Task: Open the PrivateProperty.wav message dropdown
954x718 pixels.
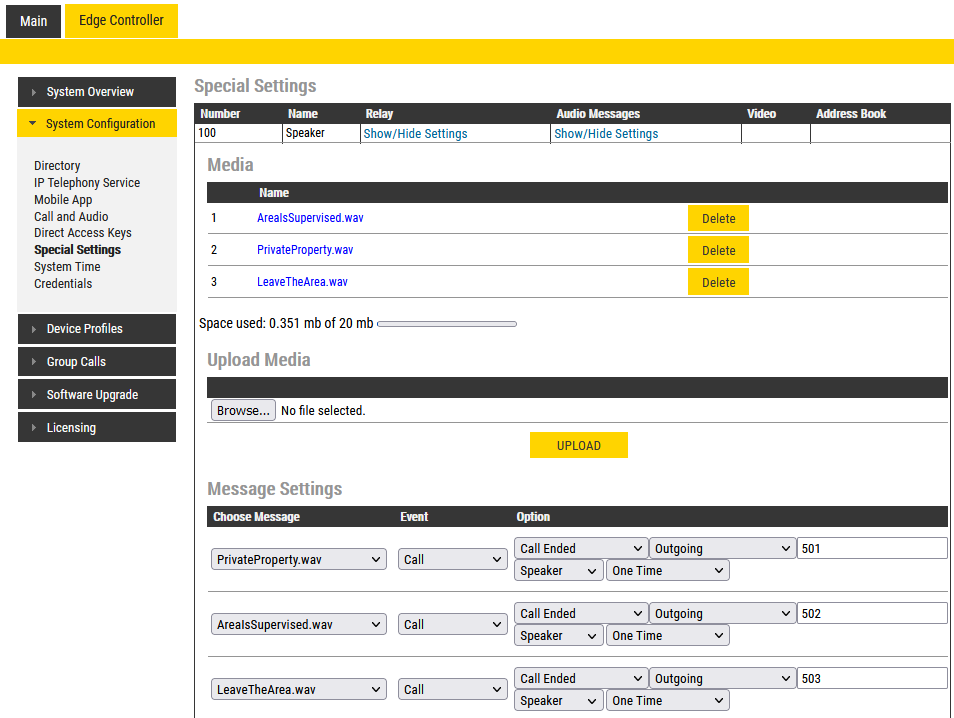Action: (298, 560)
